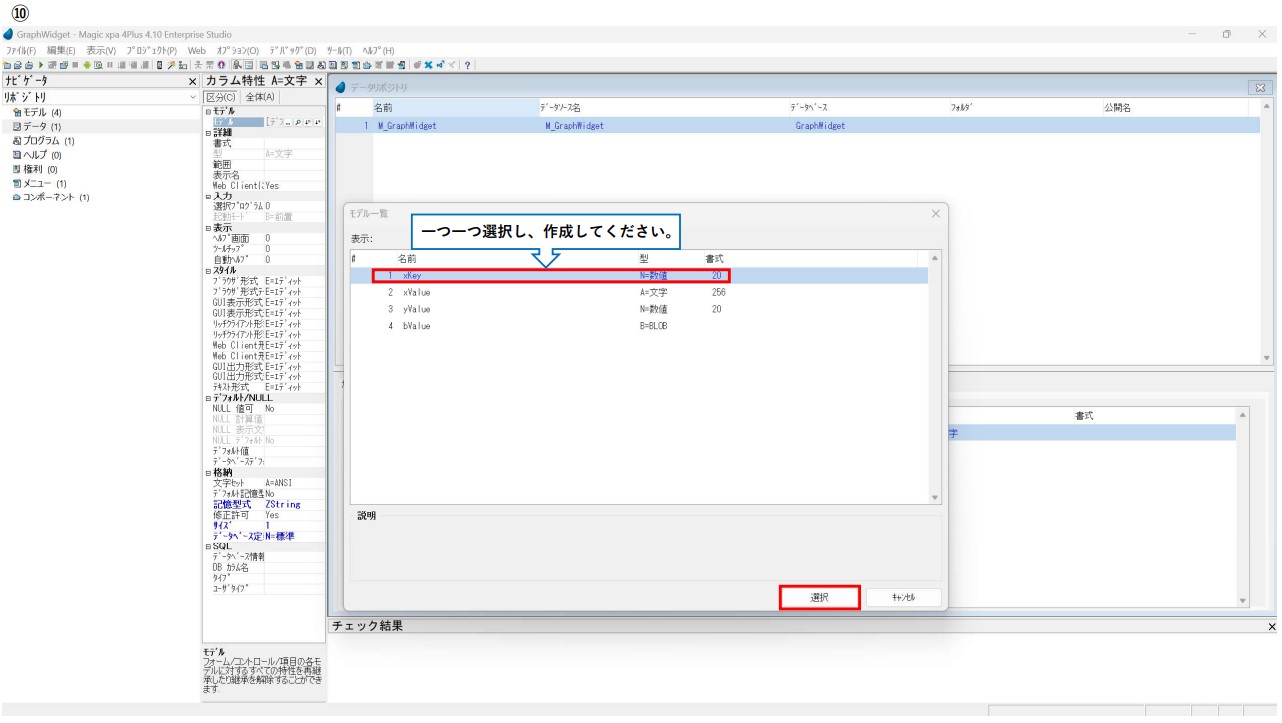The image size is (1282, 723).
Task: Switch to the 全体(A) properties tab
Action: [x=260, y=97]
